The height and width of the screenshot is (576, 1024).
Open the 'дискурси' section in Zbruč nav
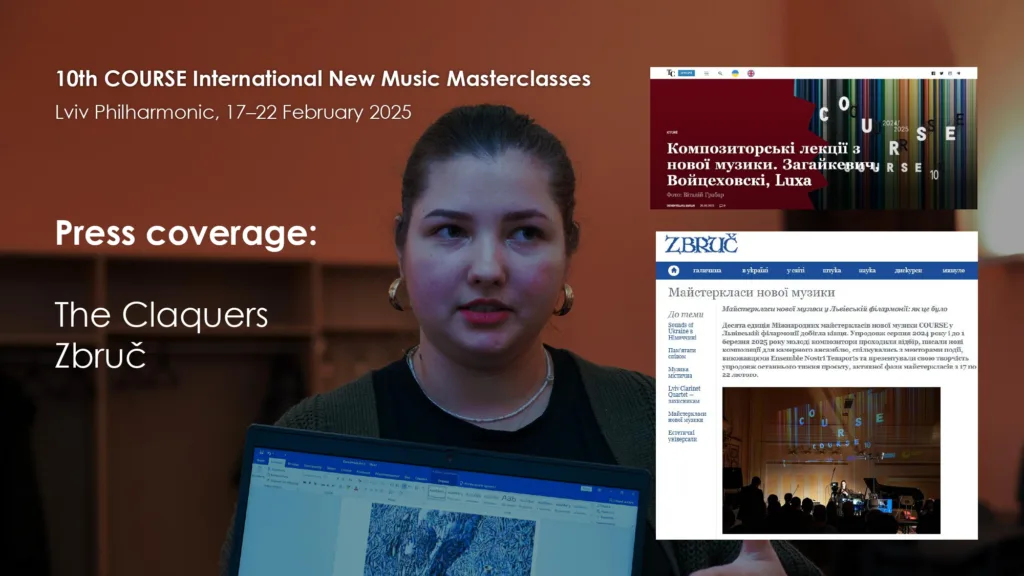(908, 270)
